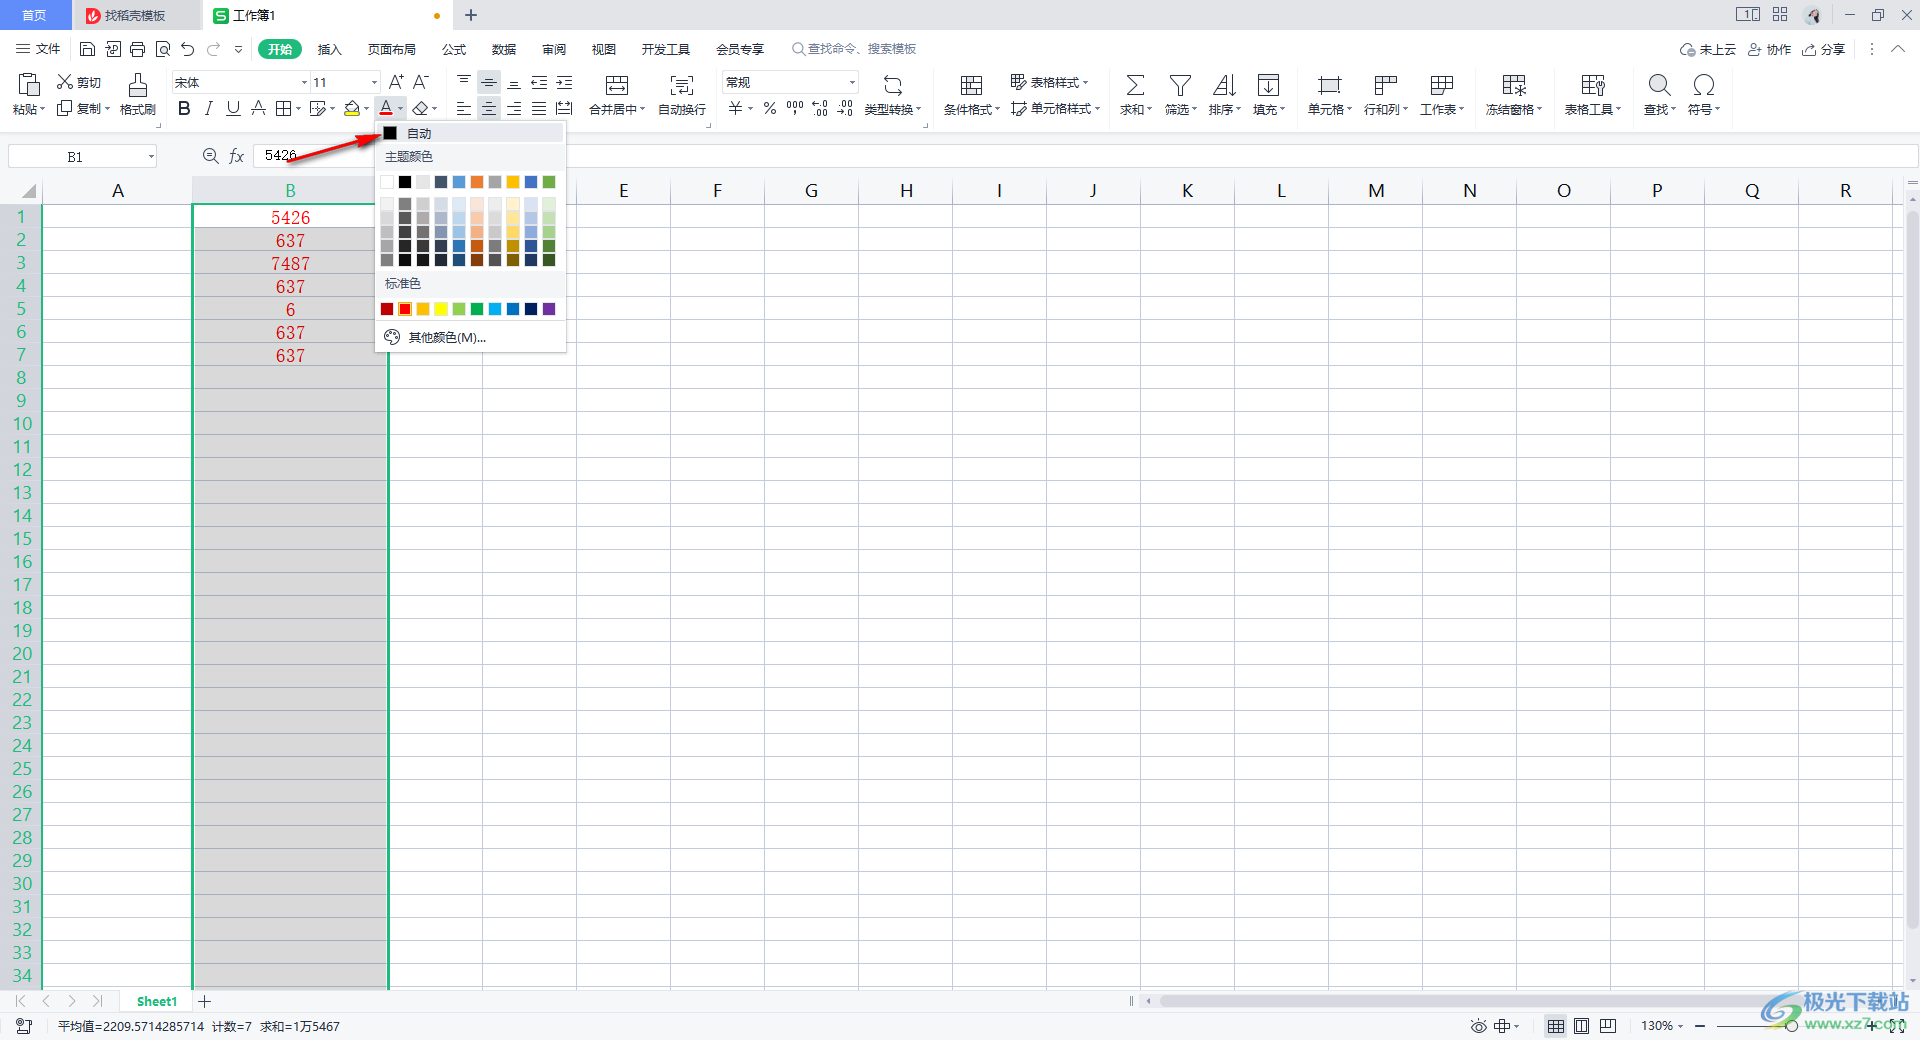Undo the last action
1920x1040 pixels.
click(x=187, y=49)
